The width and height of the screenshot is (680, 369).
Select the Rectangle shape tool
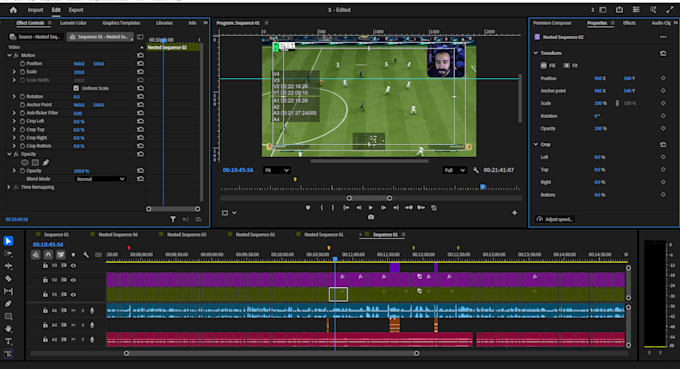tap(8, 317)
